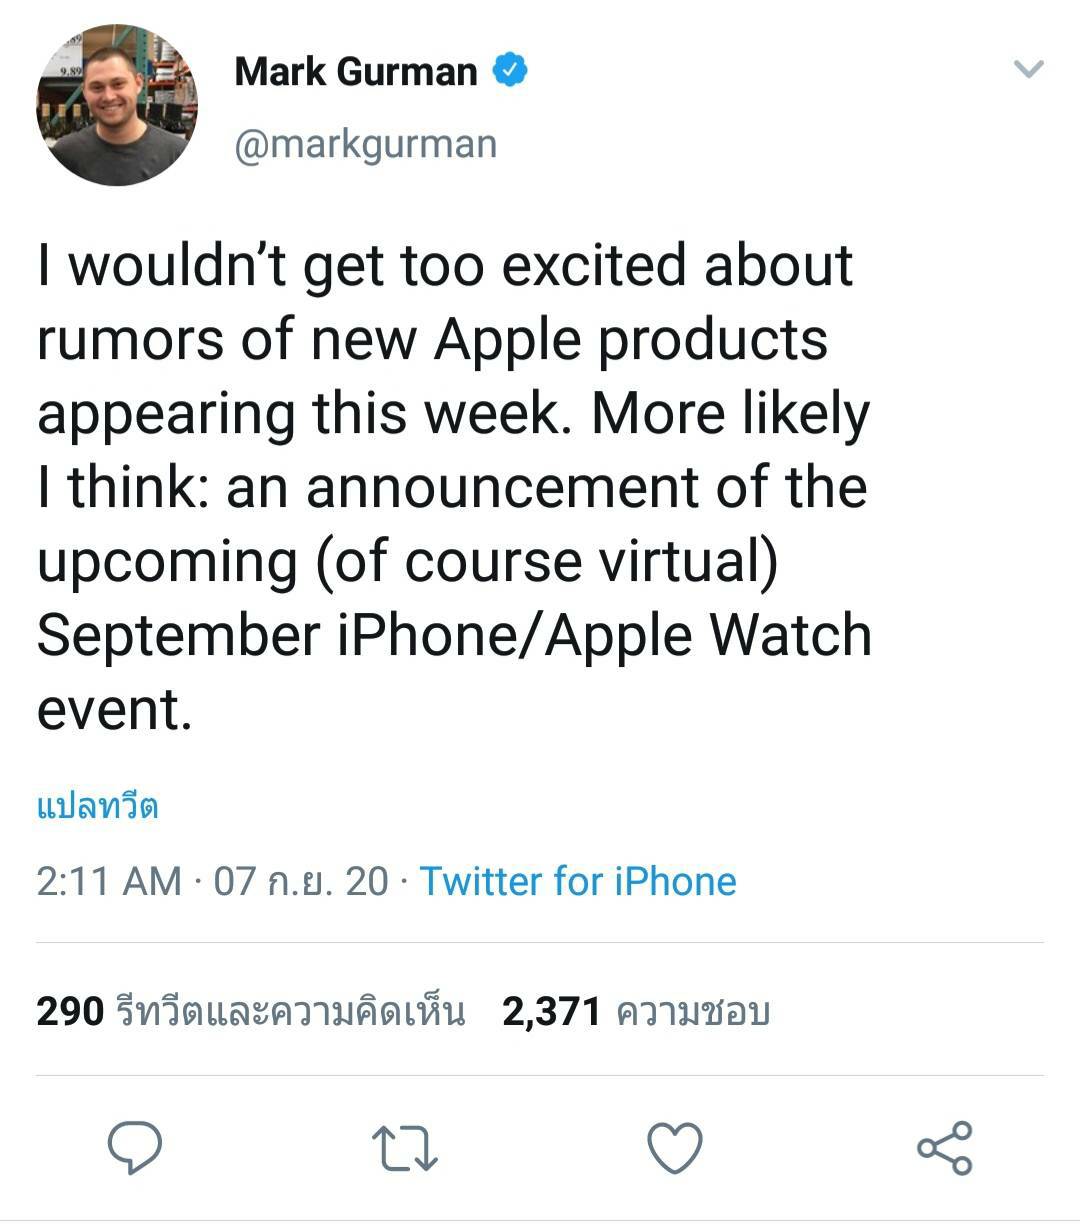The height and width of the screenshot is (1229, 1080).
Task: Retweet this Mark Gurman tweet
Action: pos(404,1148)
